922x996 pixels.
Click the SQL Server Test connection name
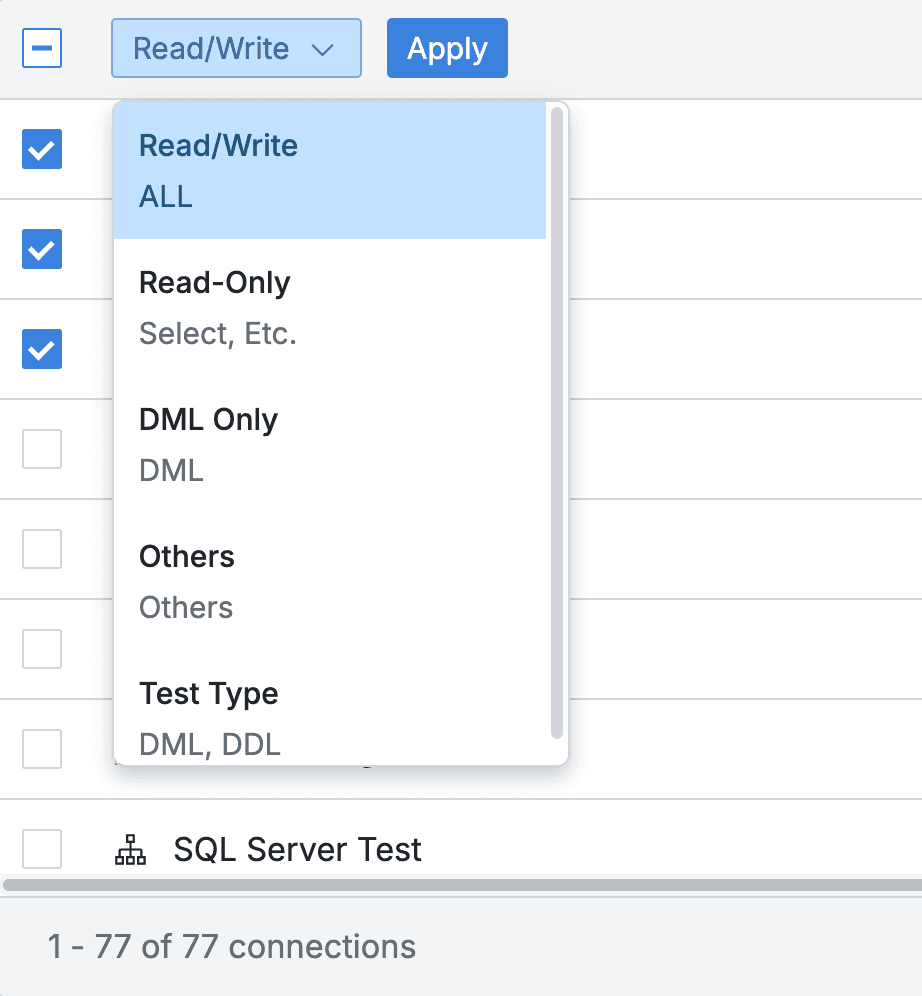297,849
